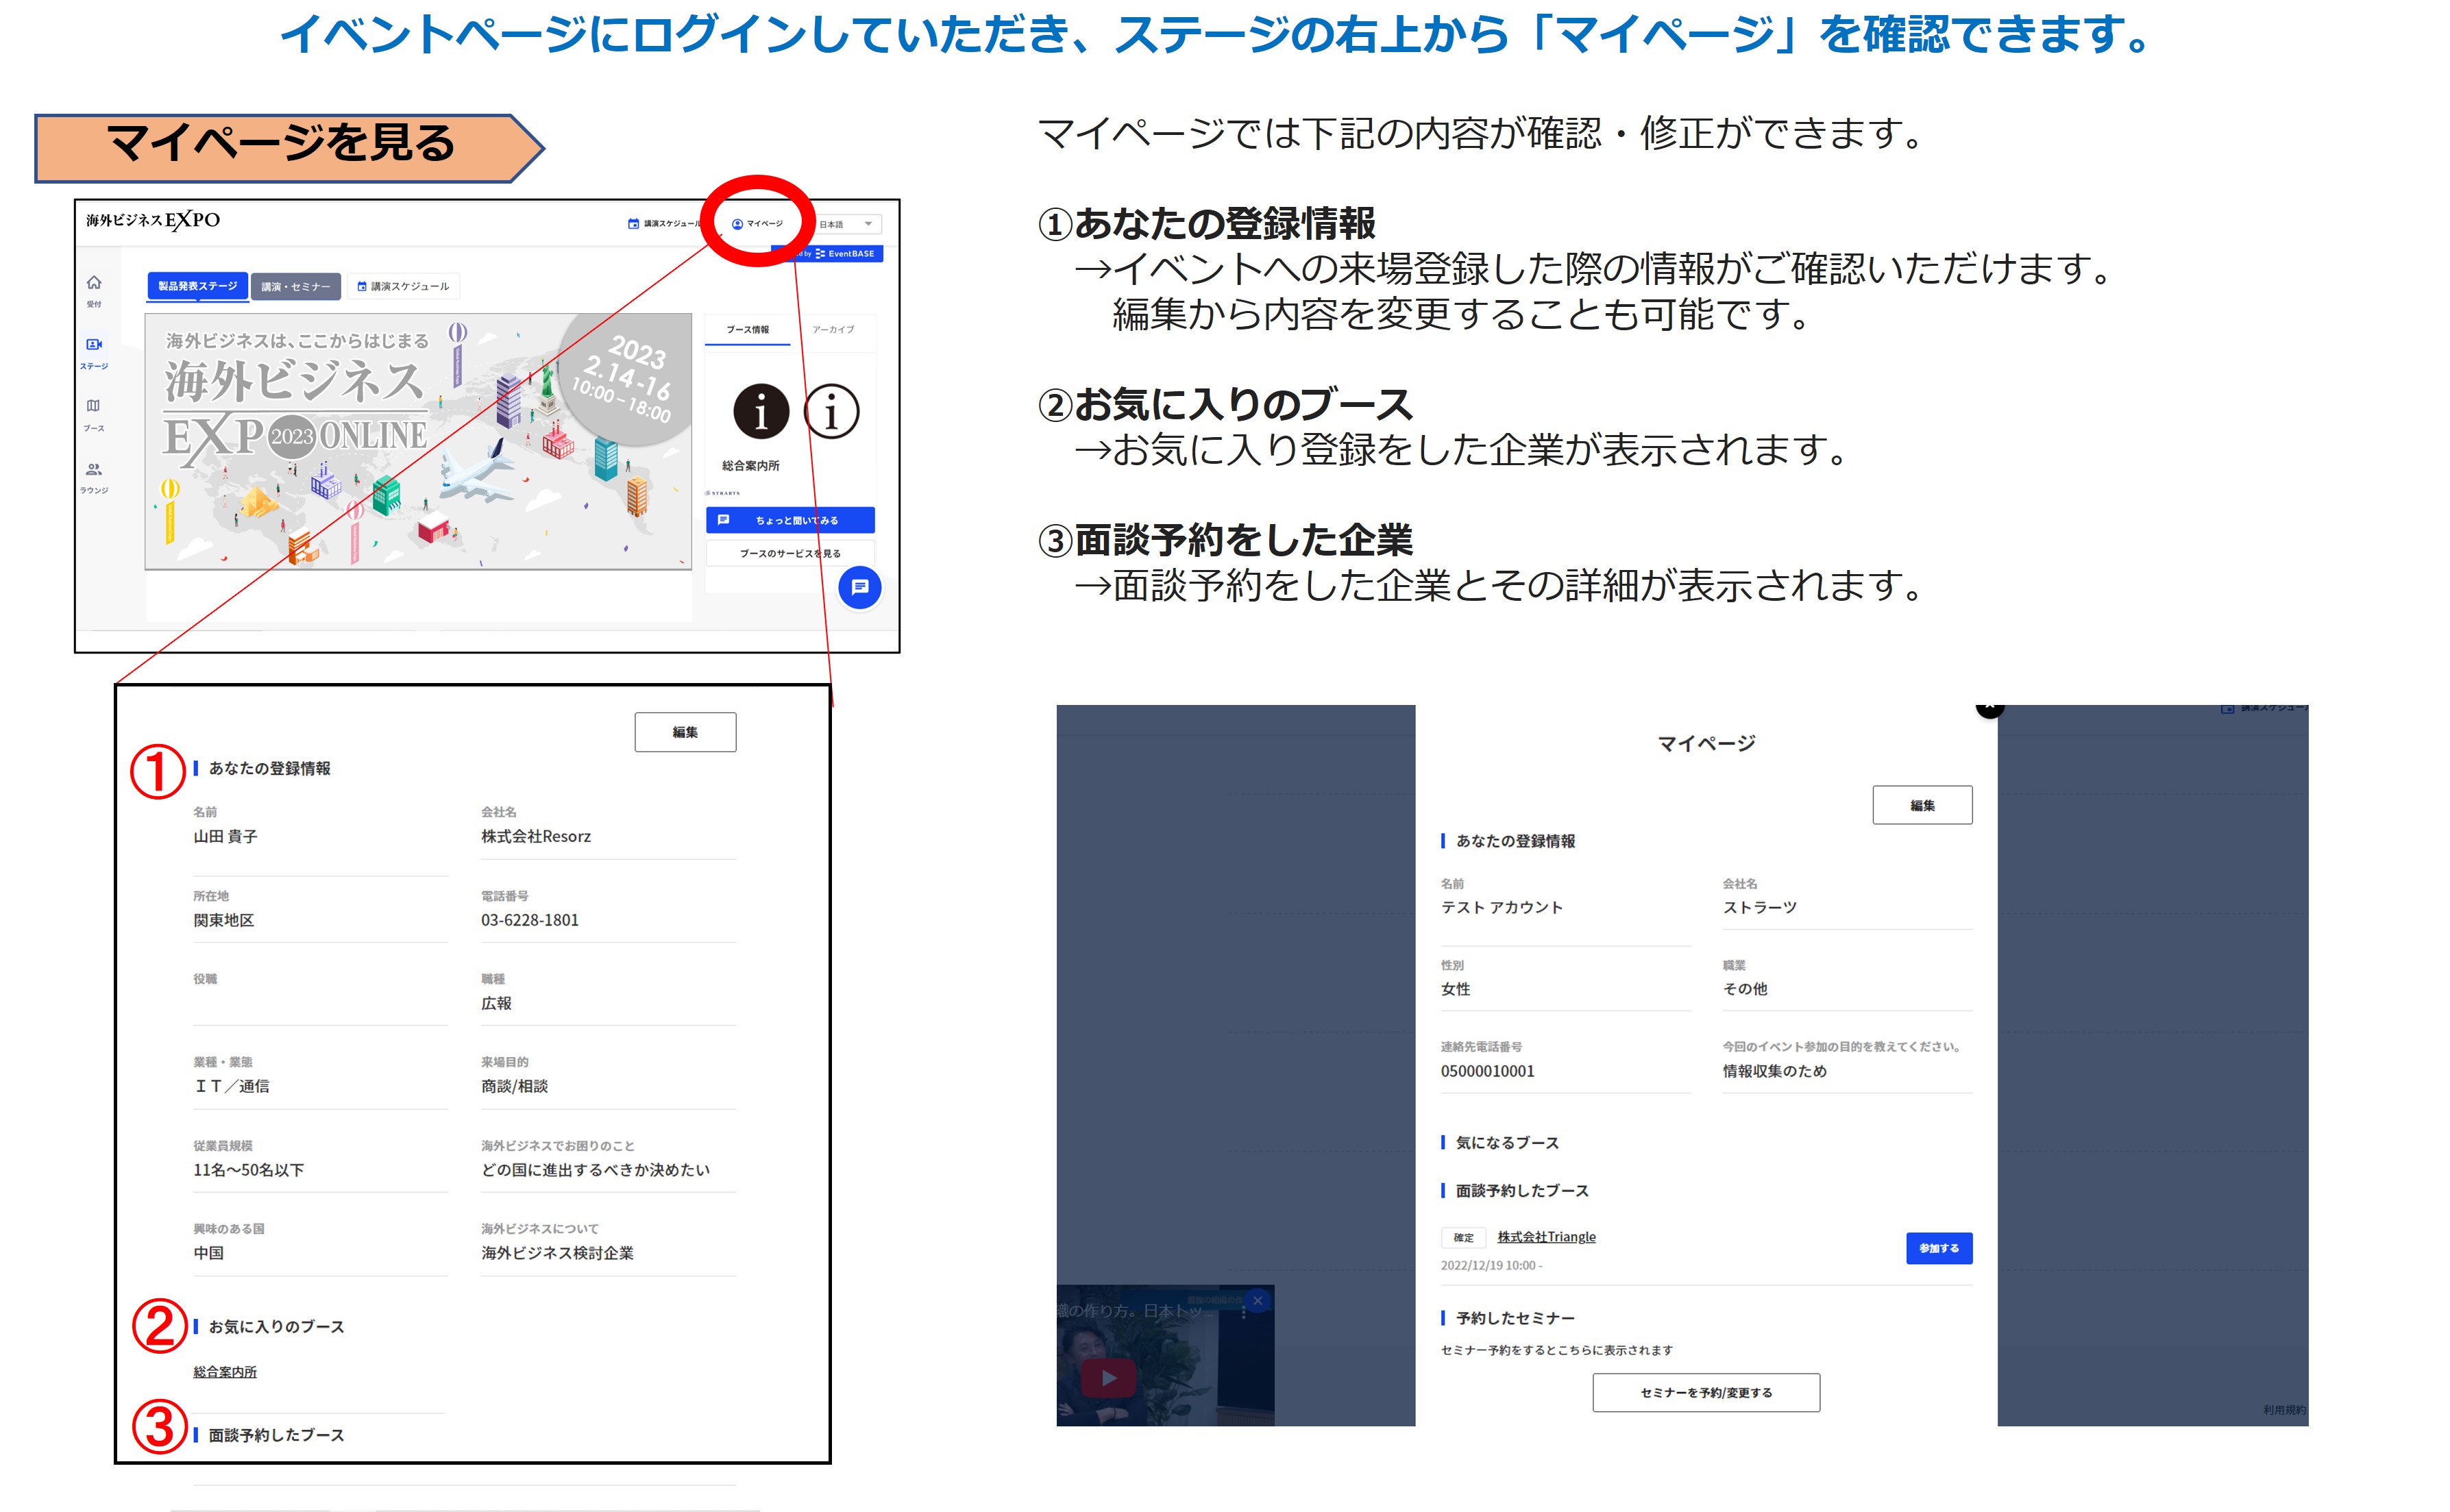Click the ＩＴ／通信 industry value

[231, 1086]
